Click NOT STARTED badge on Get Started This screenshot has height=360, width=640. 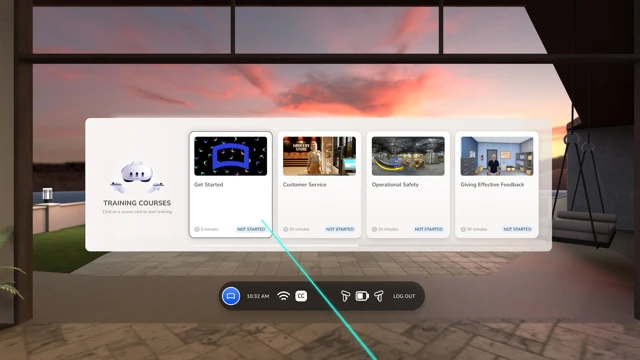(x=251, y=229)
